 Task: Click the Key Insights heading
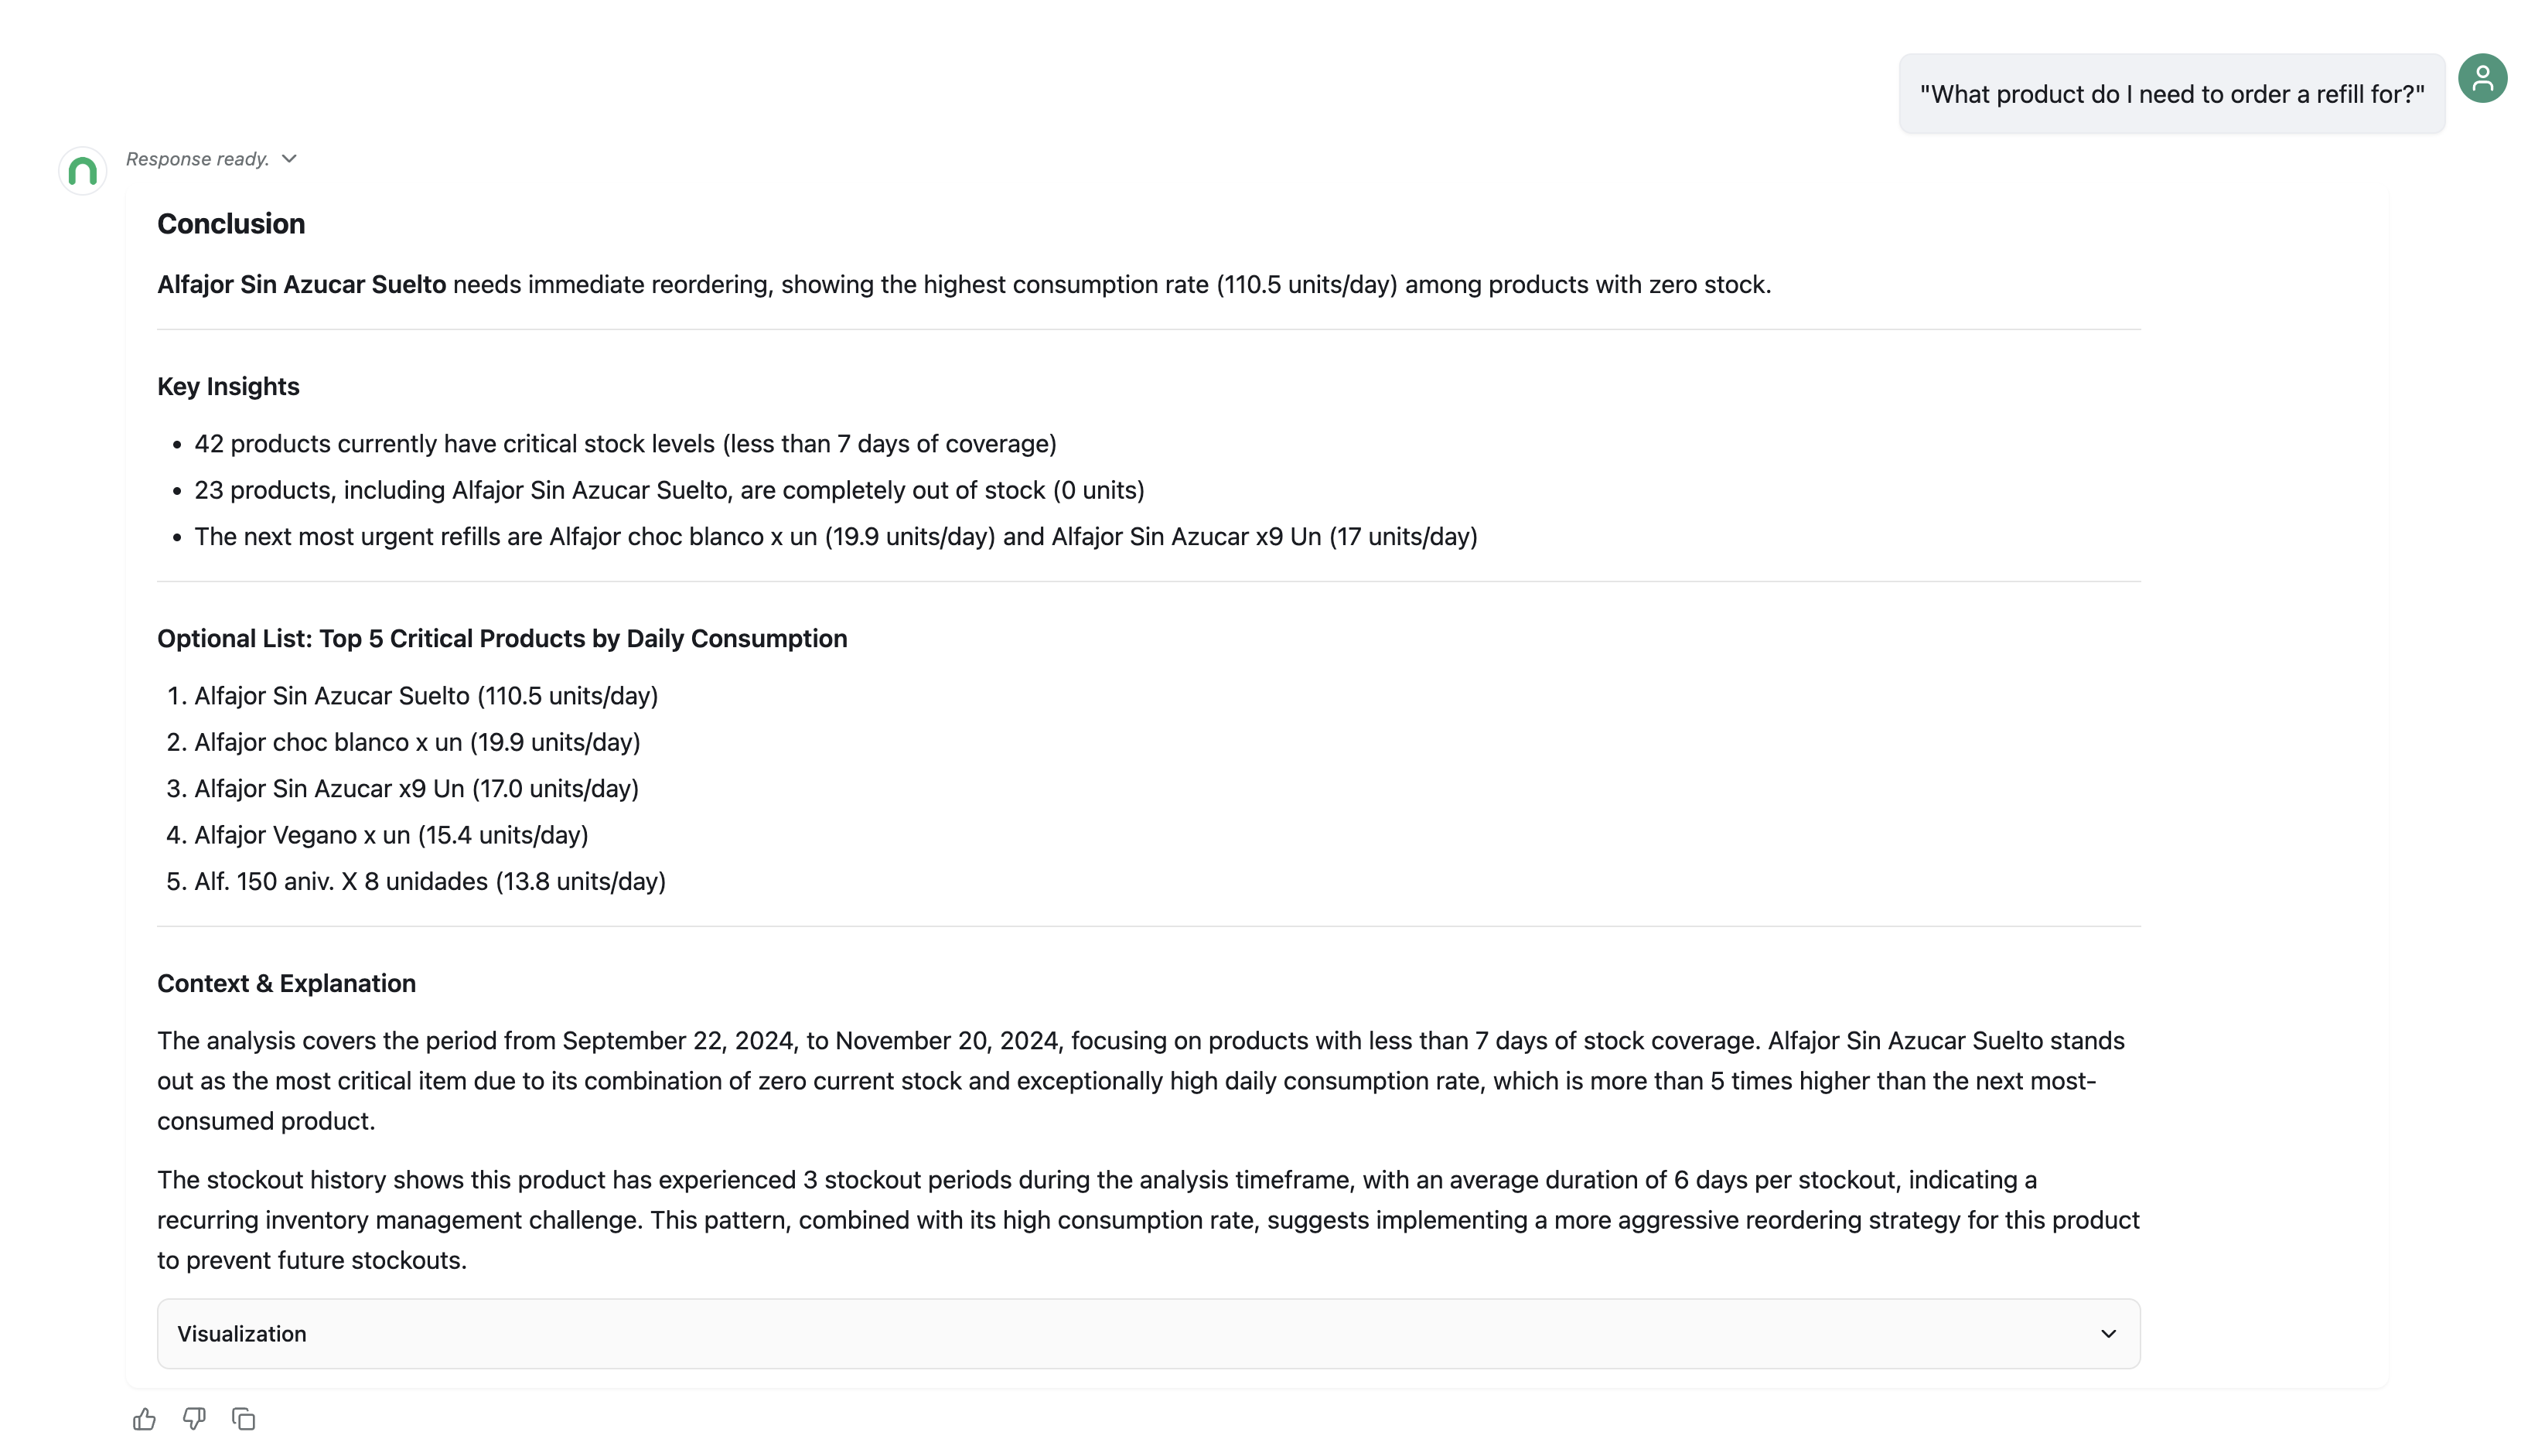pyautogui.click(x=228, y=387)
